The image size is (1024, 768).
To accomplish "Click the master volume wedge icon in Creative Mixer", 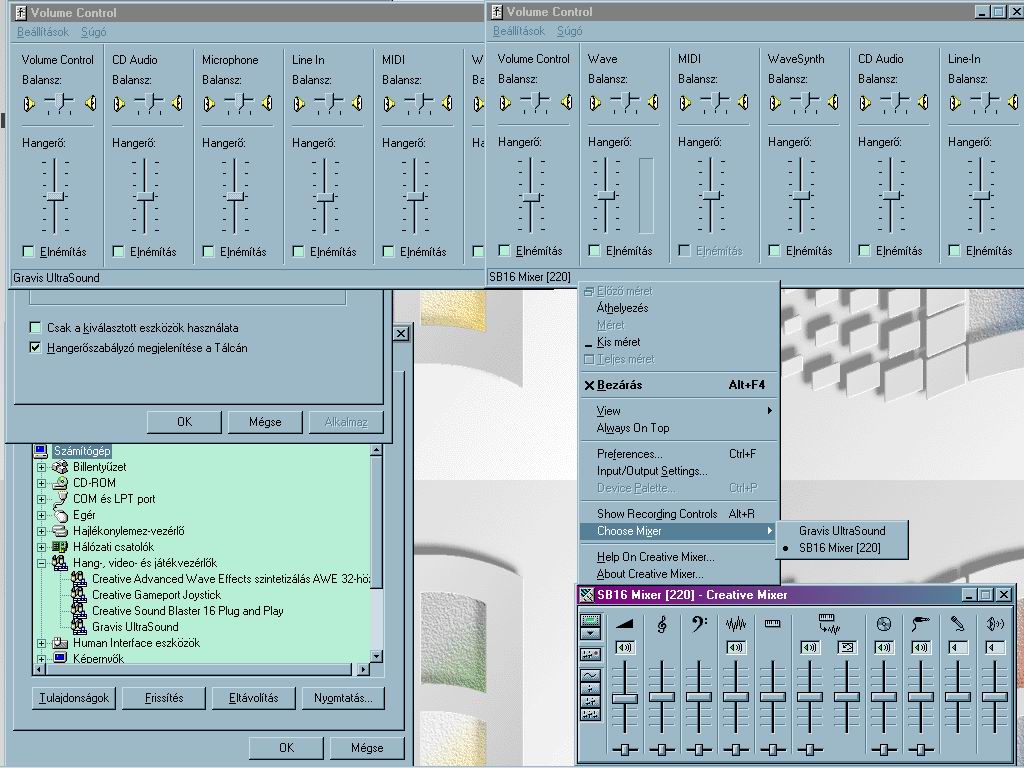I will pos(624,624).
